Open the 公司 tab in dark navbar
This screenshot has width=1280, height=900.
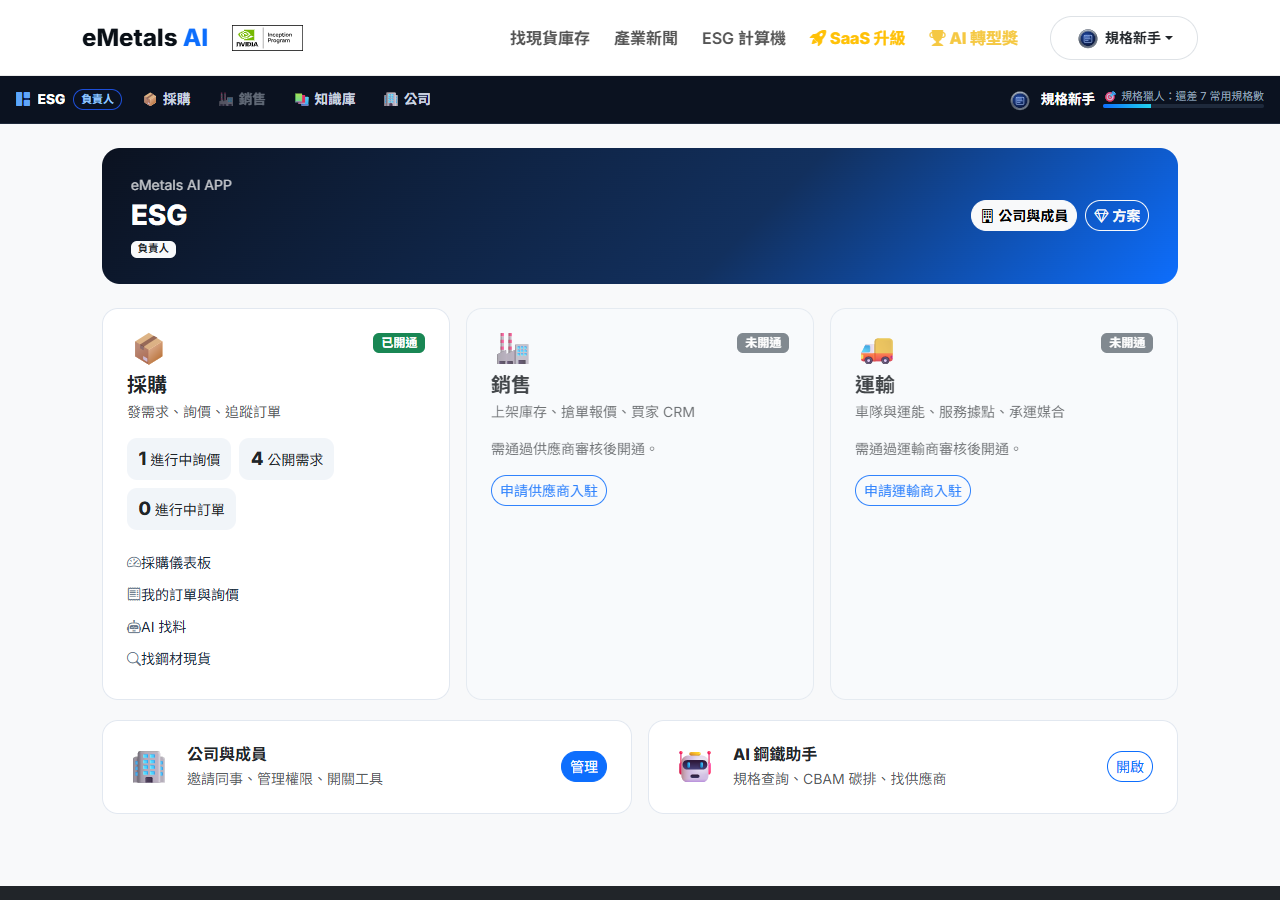407,99
